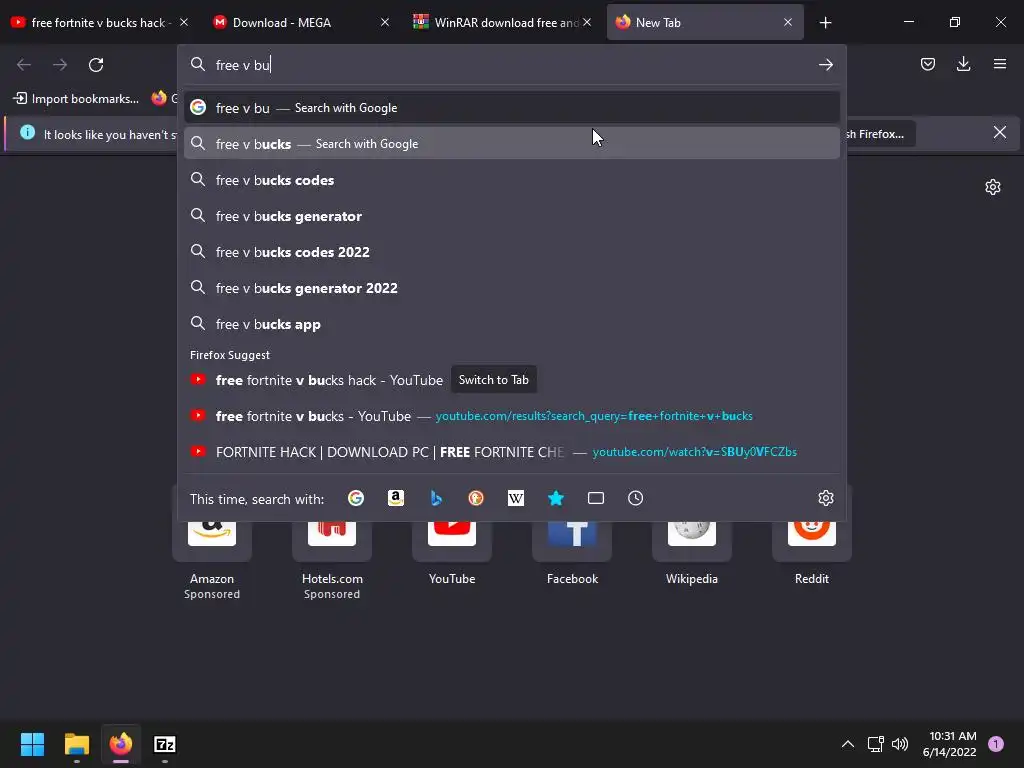1024x768 pixels.
Task: Click the info icon in notification bar
Action: [x=27, y=133]
